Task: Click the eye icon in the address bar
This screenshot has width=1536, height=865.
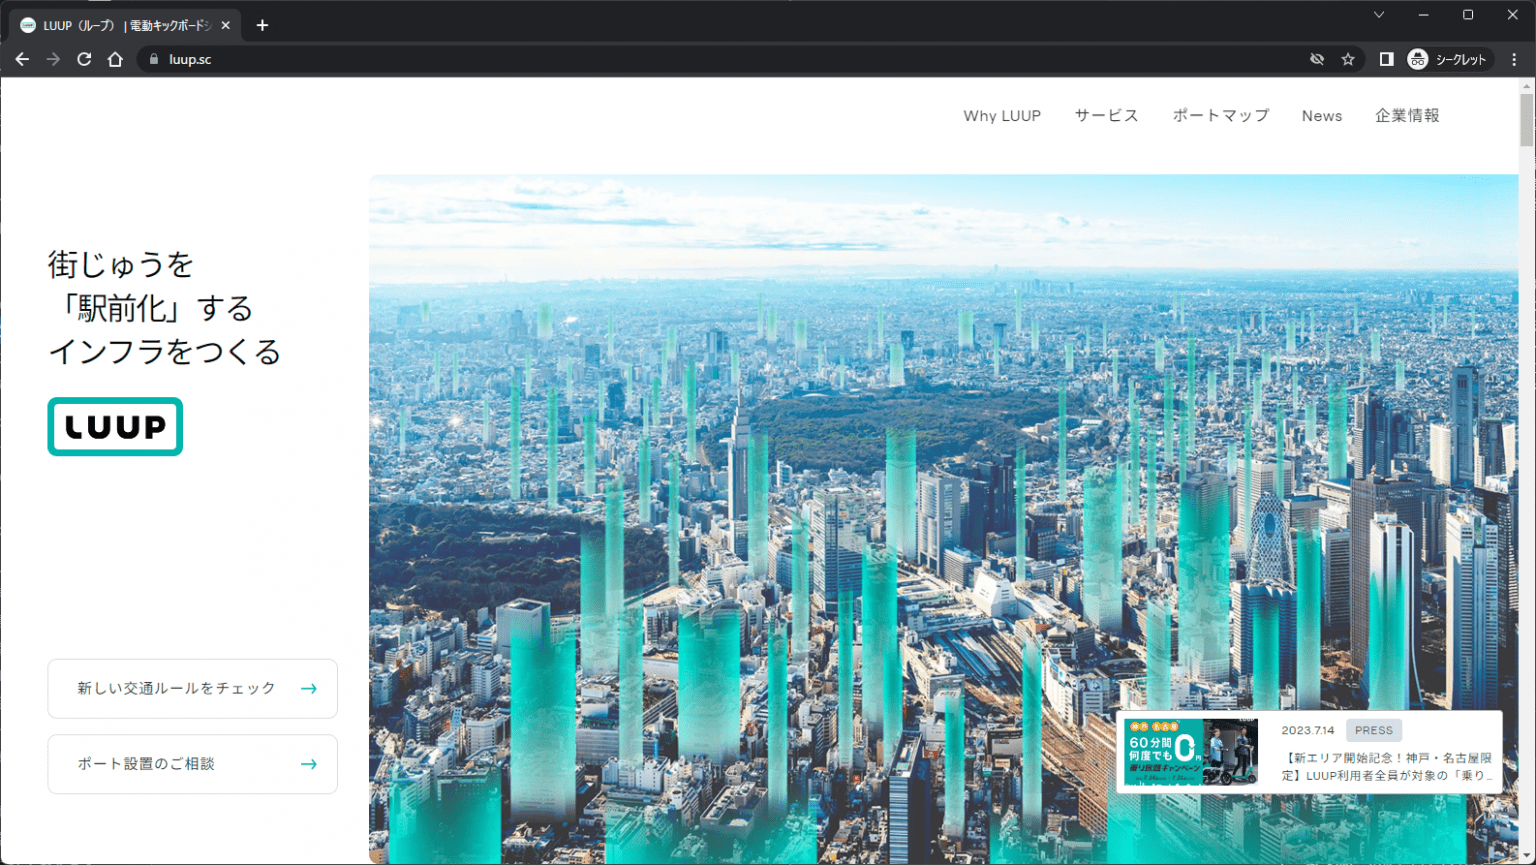Action: [1318, 59]
